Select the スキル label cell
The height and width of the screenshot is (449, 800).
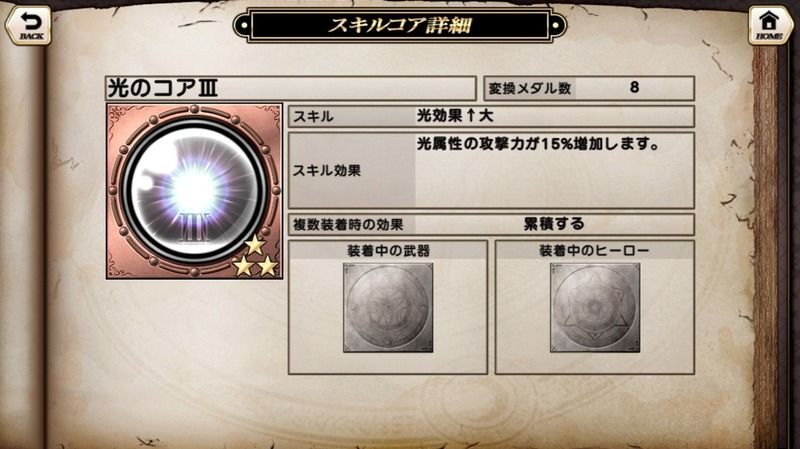point(352,117)
